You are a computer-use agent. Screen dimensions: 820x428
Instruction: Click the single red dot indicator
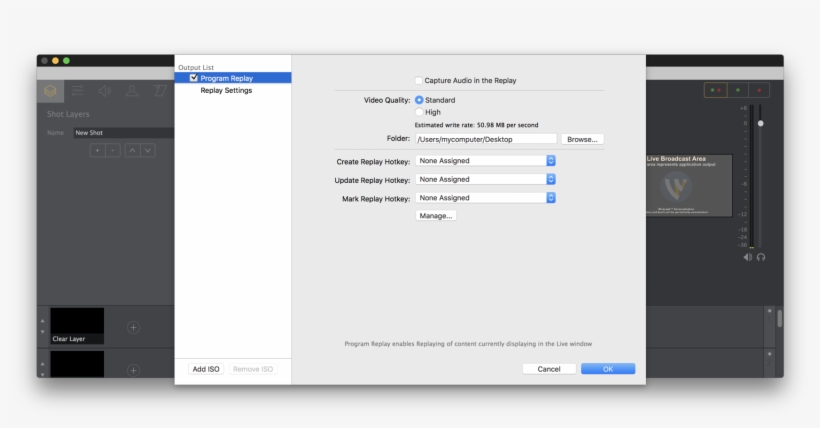coord(759,90)
